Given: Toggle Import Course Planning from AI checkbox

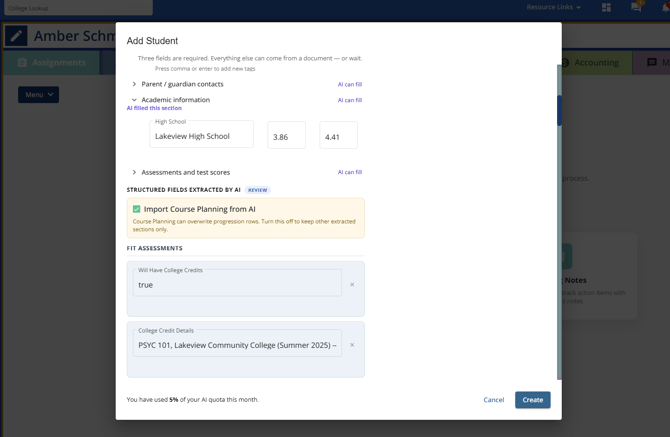Looking at the screenshot, I should coord(136,209).
